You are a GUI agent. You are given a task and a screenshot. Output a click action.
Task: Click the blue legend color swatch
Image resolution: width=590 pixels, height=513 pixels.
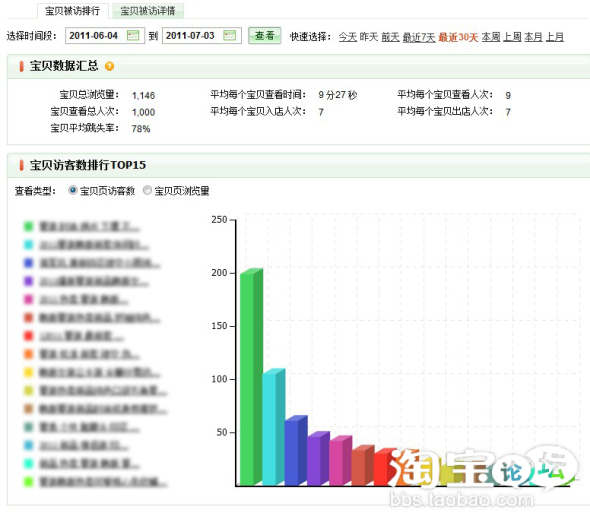(x=29, y=263)
